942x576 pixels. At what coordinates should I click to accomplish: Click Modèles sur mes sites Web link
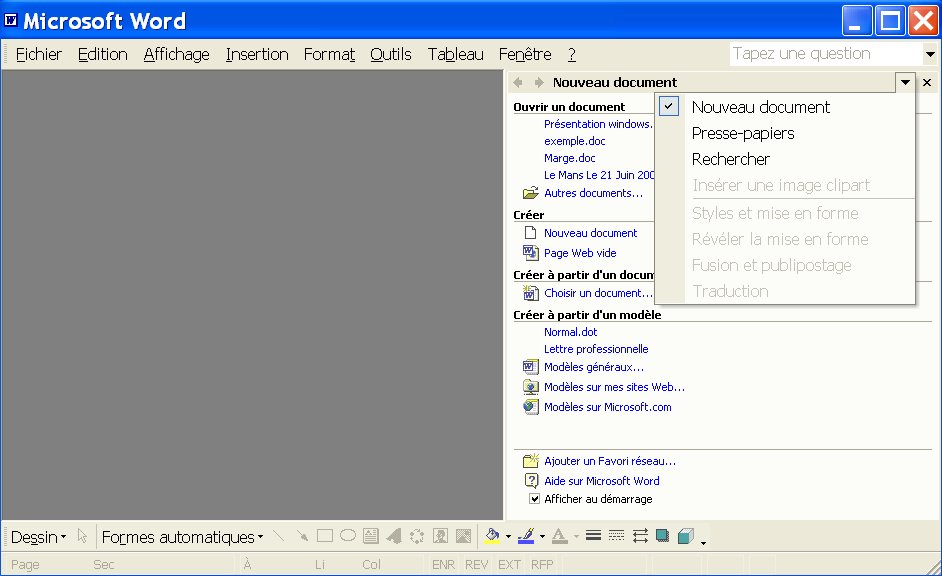(x=614, y=387)
